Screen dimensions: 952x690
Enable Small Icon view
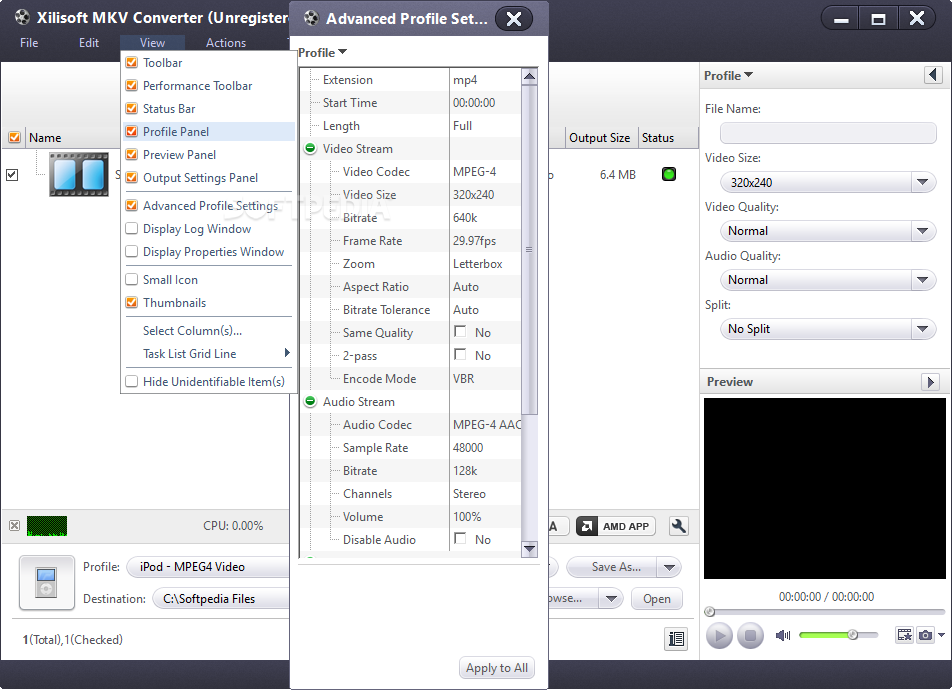132,280
